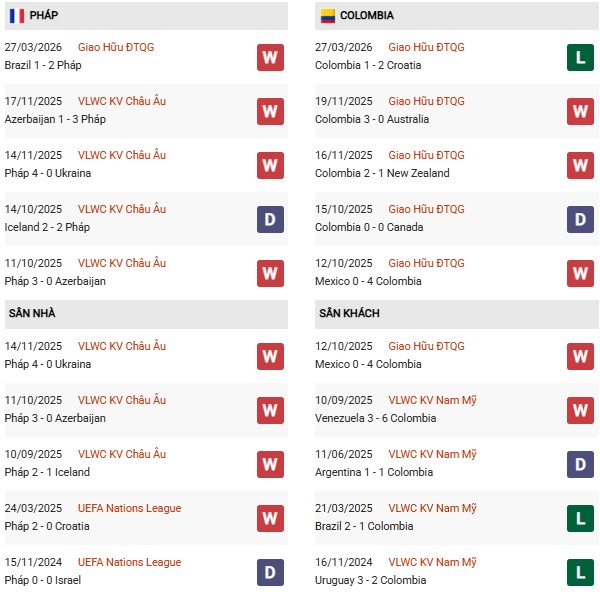
Task: Select the PHÁP team header
Action: pos(43,16)
